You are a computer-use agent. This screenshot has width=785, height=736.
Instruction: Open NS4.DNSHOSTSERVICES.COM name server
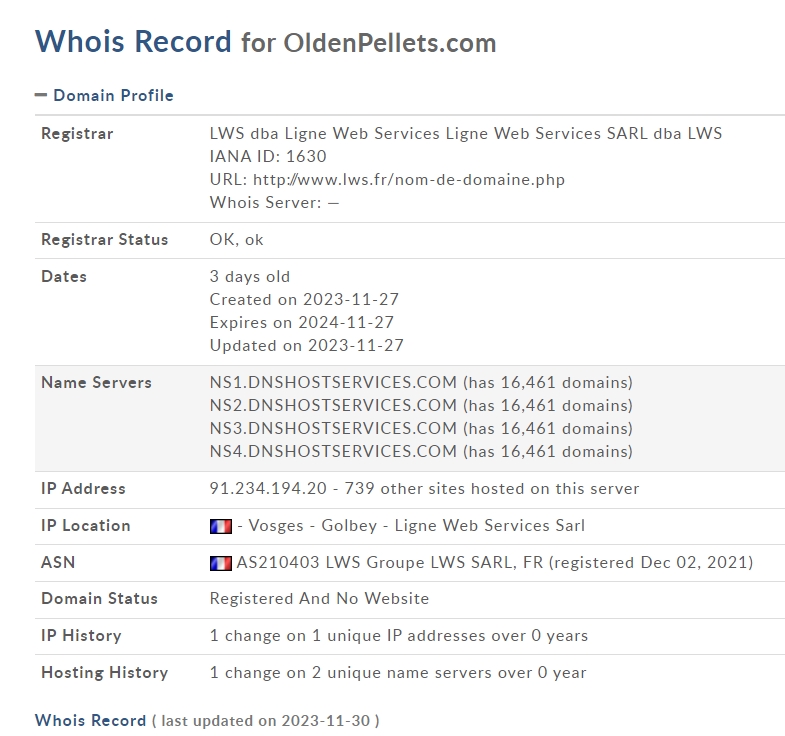[x=333, y=452]
